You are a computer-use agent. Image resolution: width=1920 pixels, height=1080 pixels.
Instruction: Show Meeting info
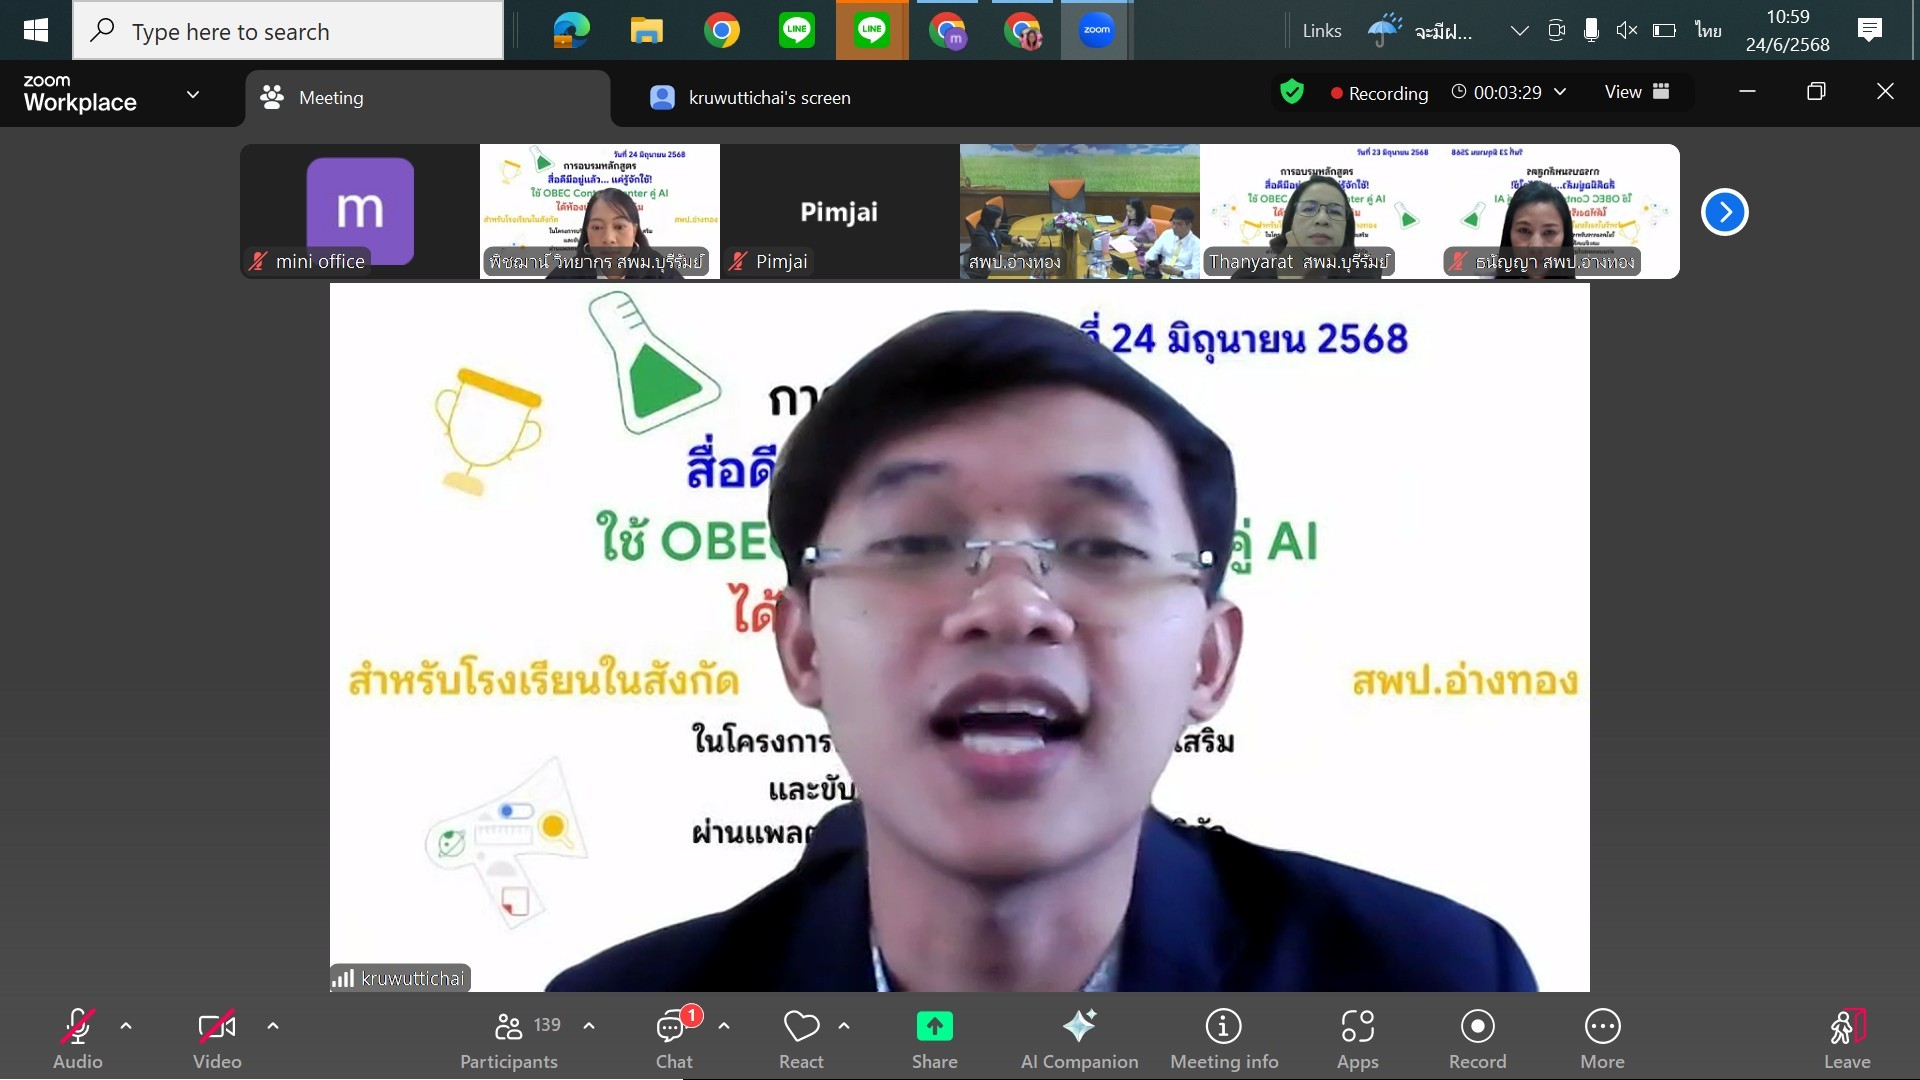tap(1224, 1040)
